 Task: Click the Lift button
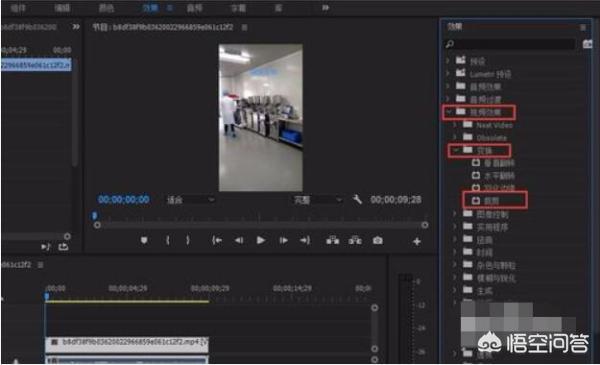[333, 240]
